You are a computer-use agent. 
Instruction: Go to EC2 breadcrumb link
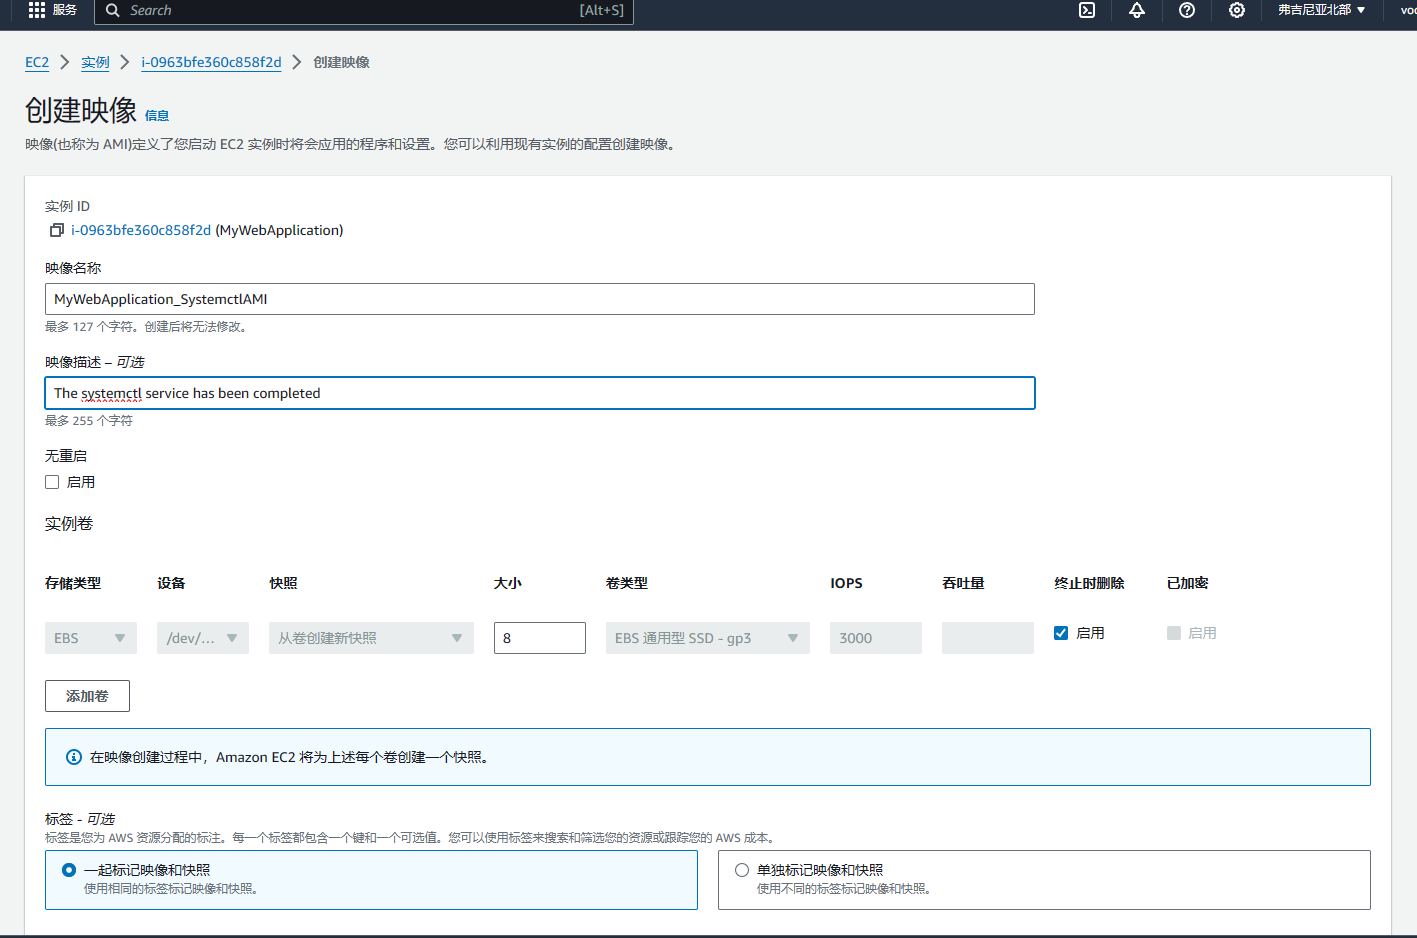click(37, 62)
